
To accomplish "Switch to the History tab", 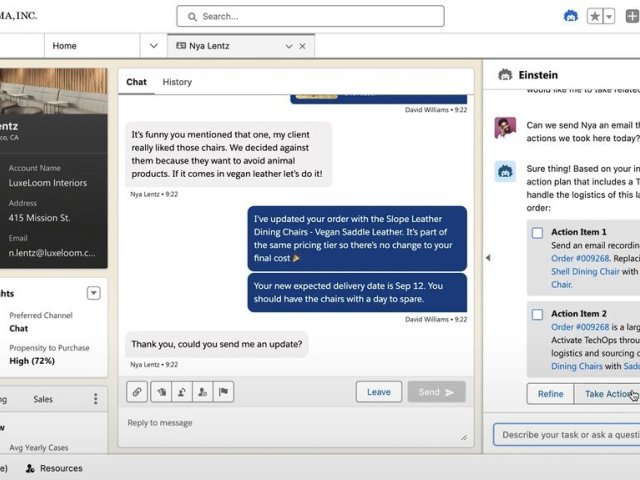I will (177, 82).
